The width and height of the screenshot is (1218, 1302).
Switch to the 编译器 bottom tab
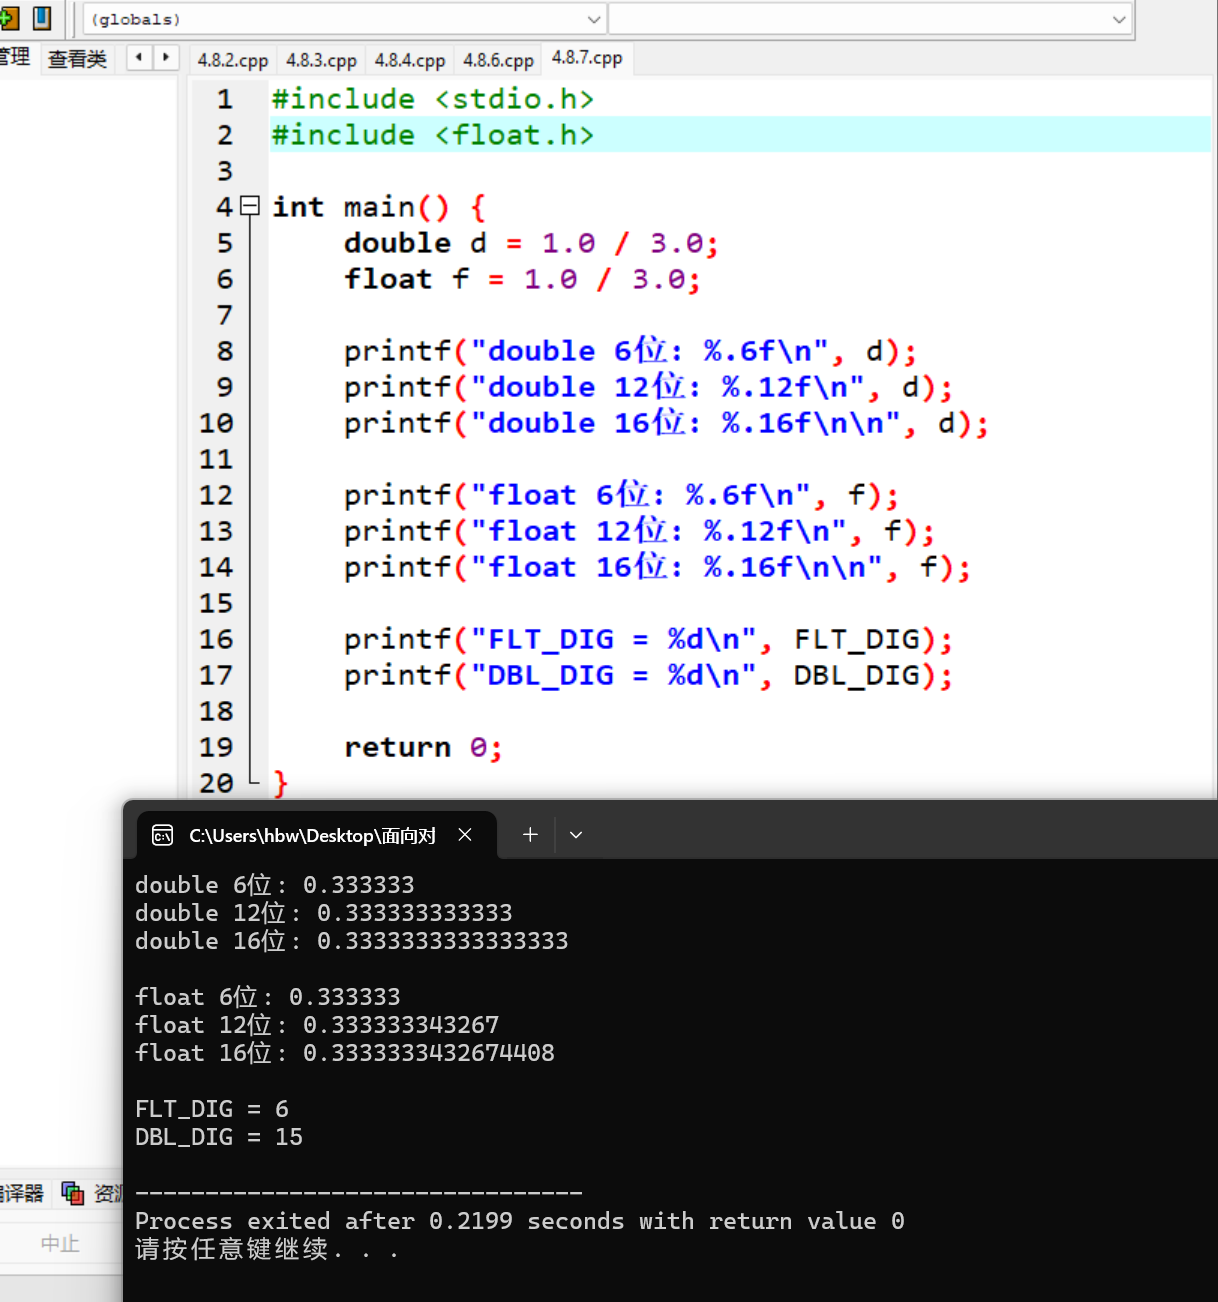pos(22,1192)
